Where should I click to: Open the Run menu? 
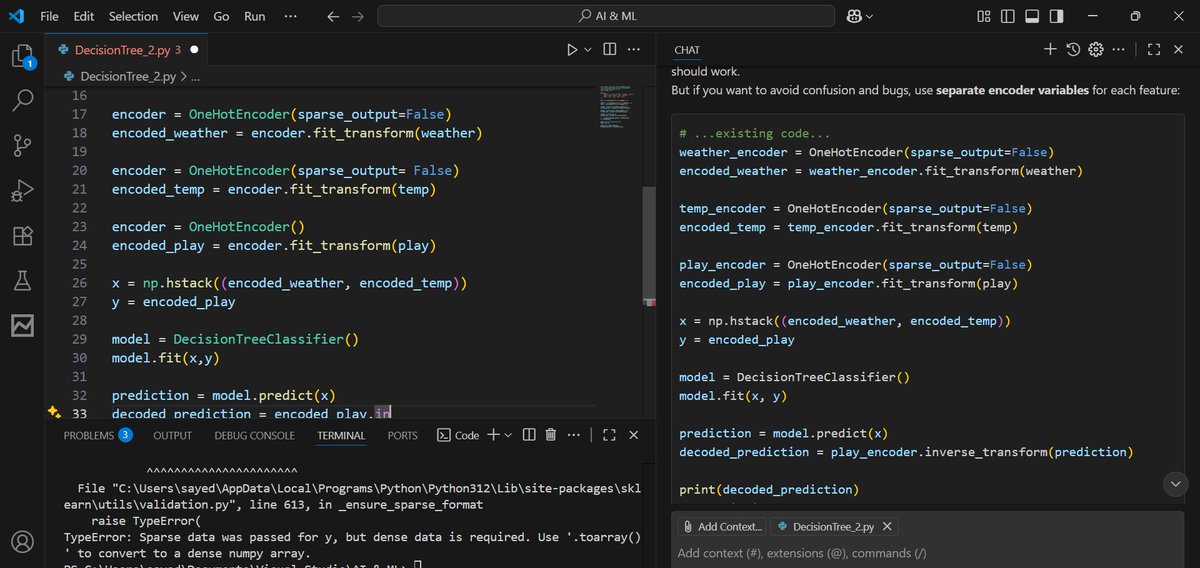click(255, 17)
